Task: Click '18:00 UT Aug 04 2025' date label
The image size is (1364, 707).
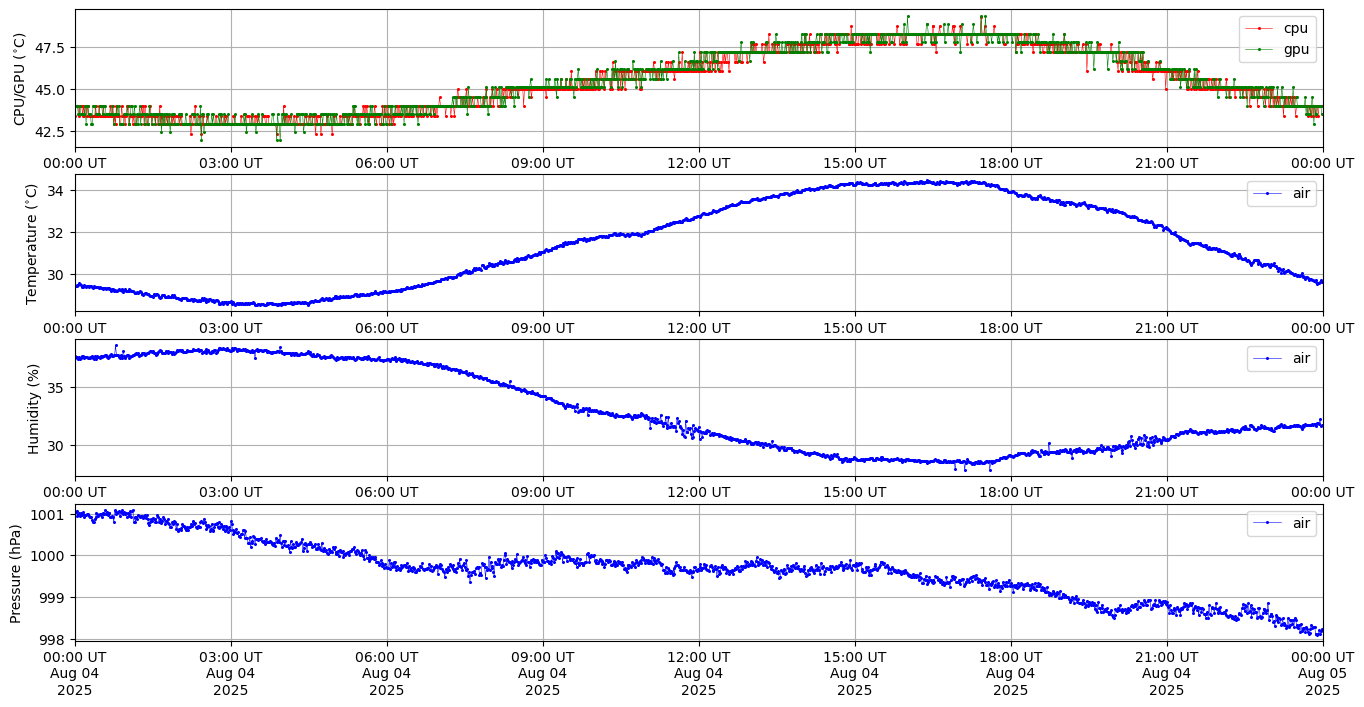Action: pyautogui.click(x=1011, y=673)
